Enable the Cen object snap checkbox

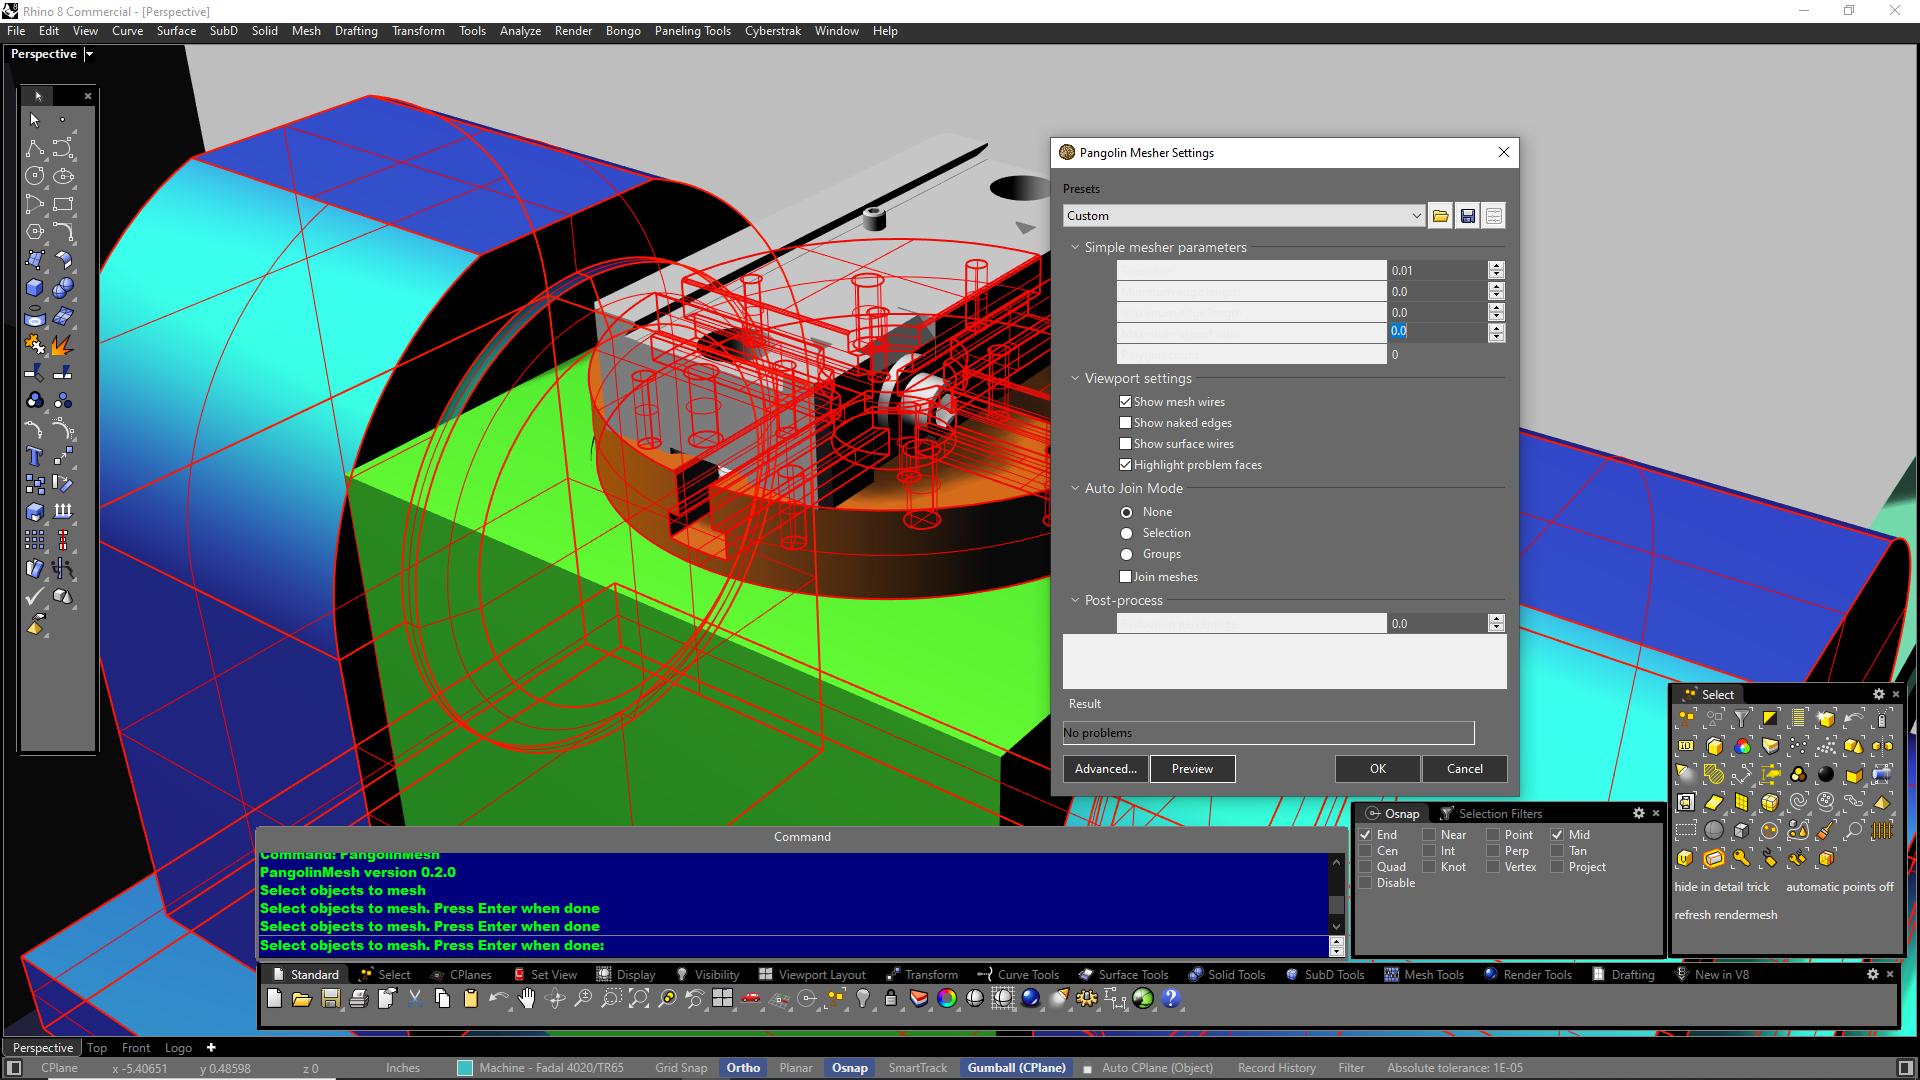click(1366, 851)
